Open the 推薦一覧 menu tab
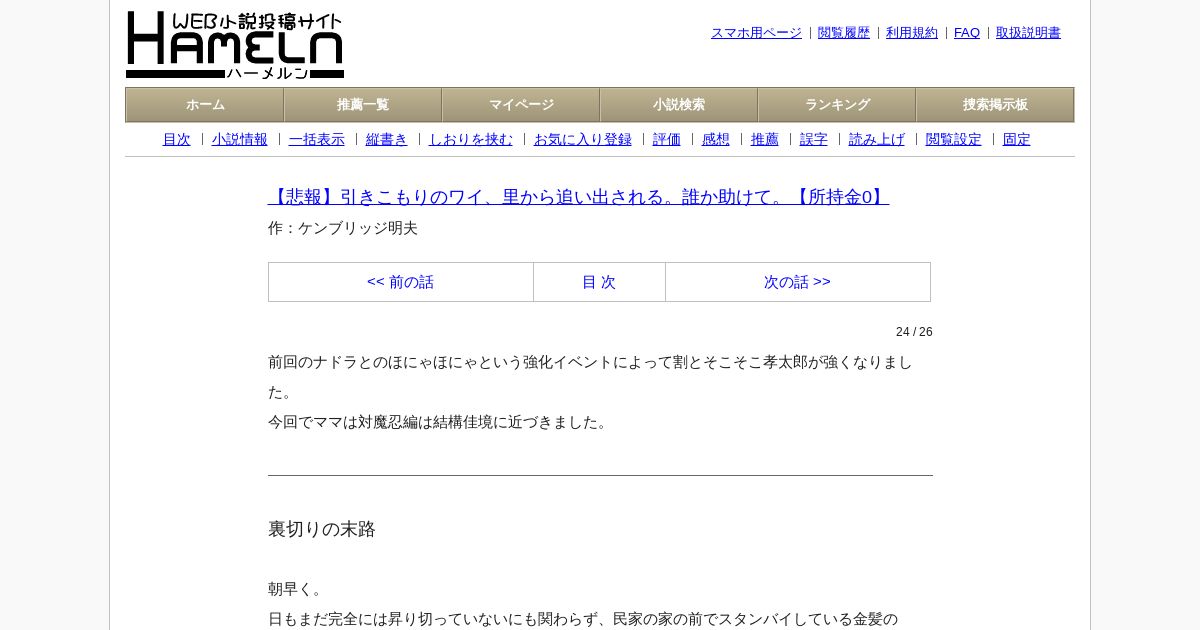The width and height of the screenshot is (1200, 630). [x=363, y=105]
